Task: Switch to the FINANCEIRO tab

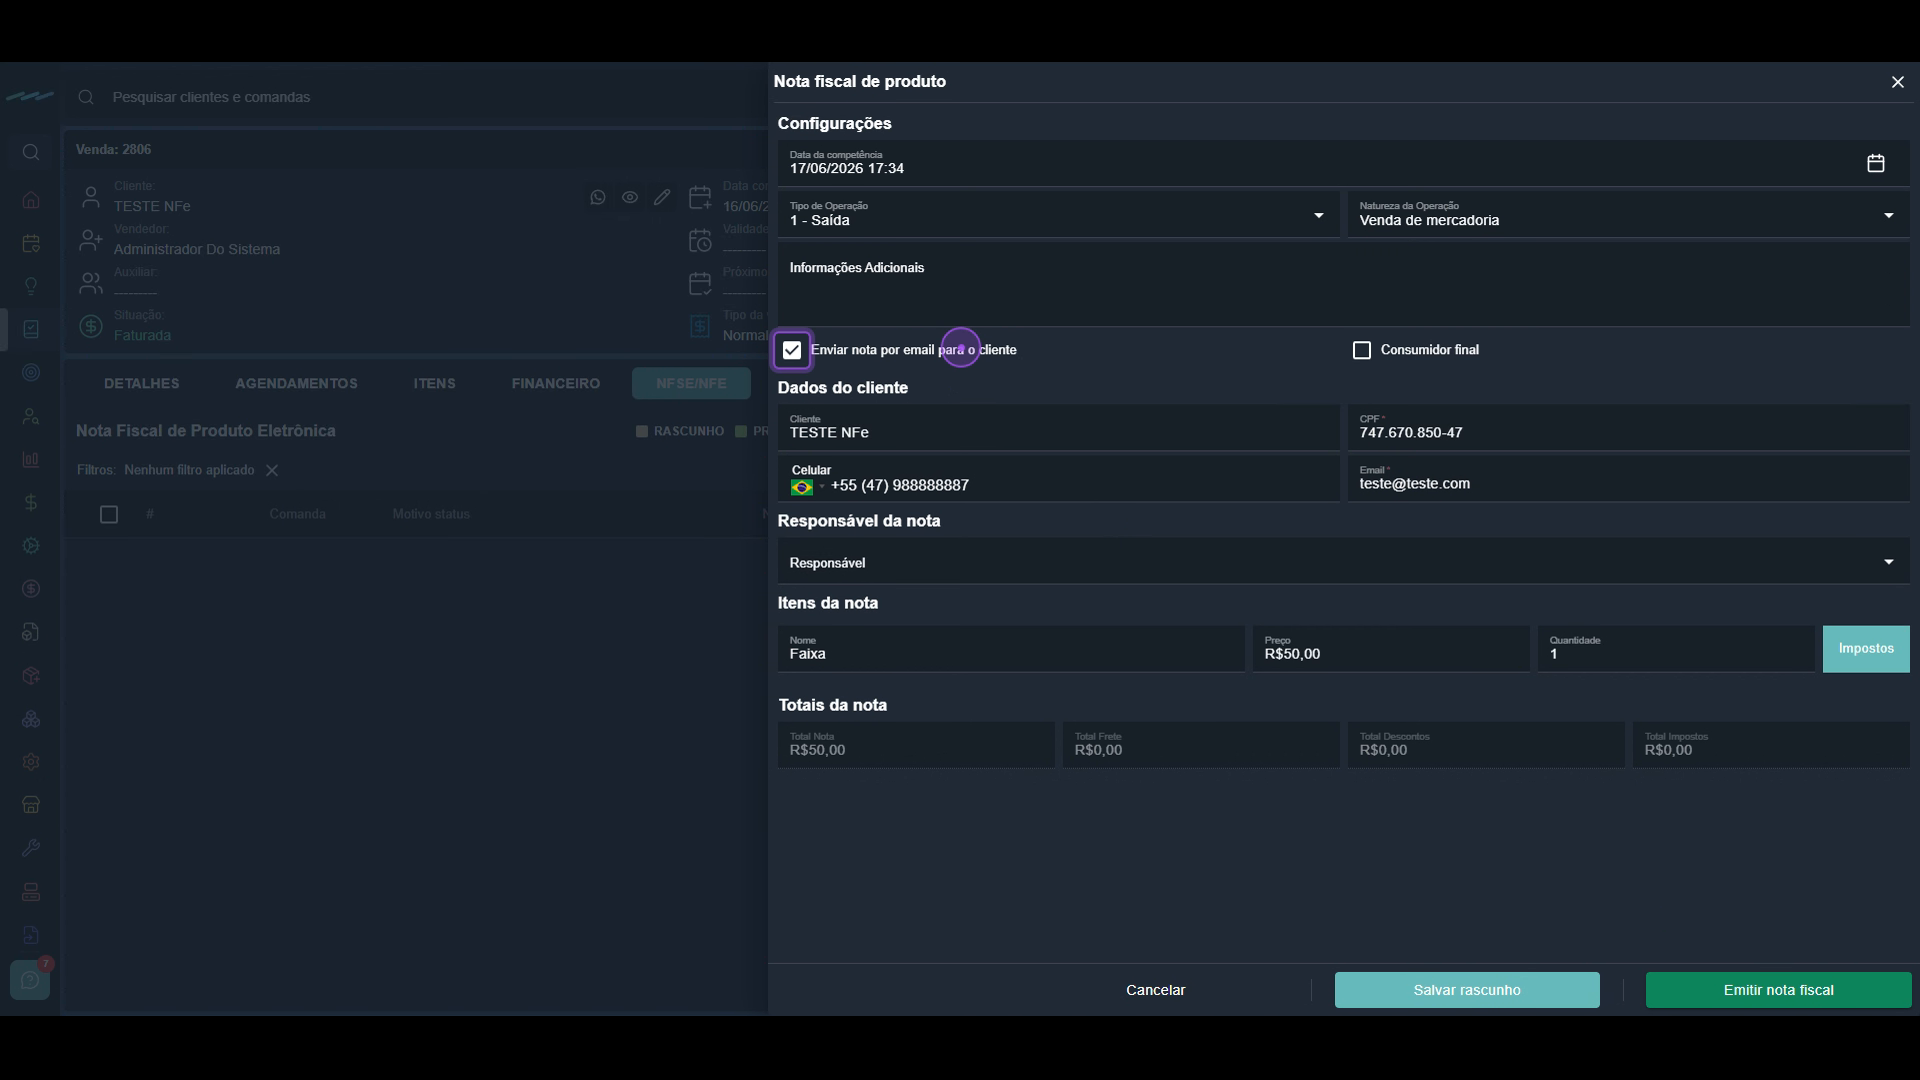Action: click(x=556, y=383)
